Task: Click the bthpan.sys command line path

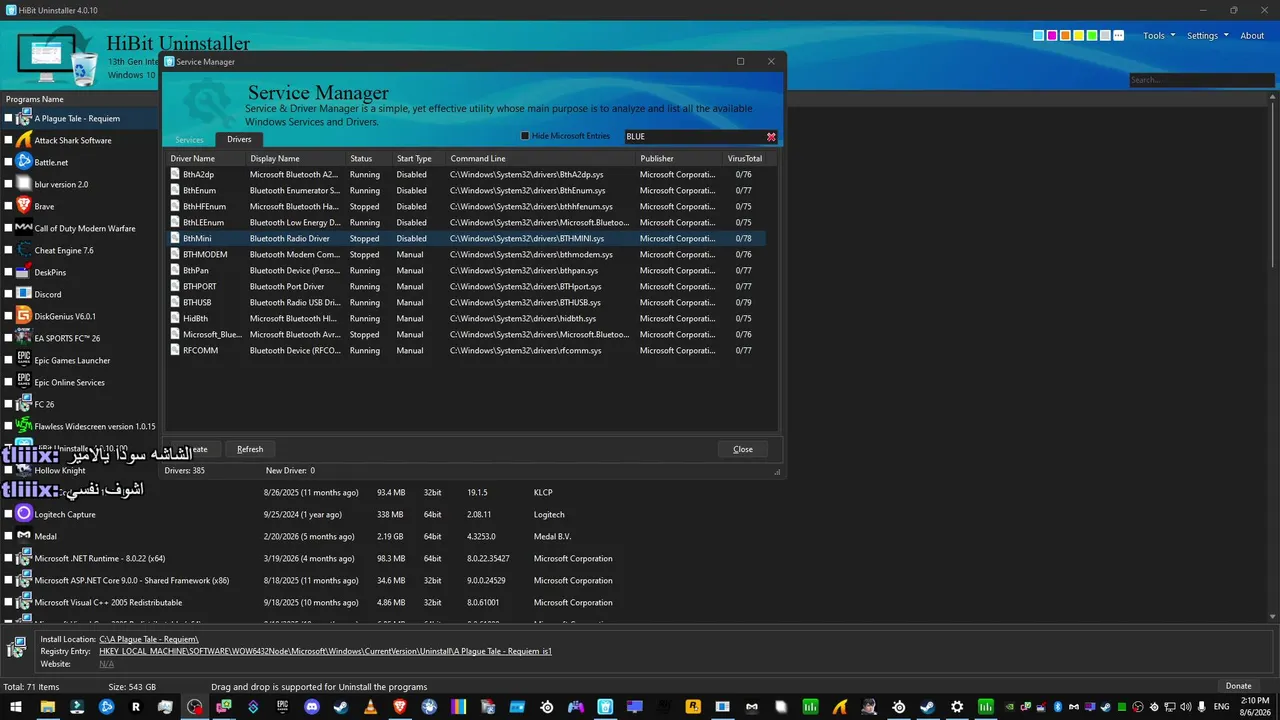Action: coord(524,271)
